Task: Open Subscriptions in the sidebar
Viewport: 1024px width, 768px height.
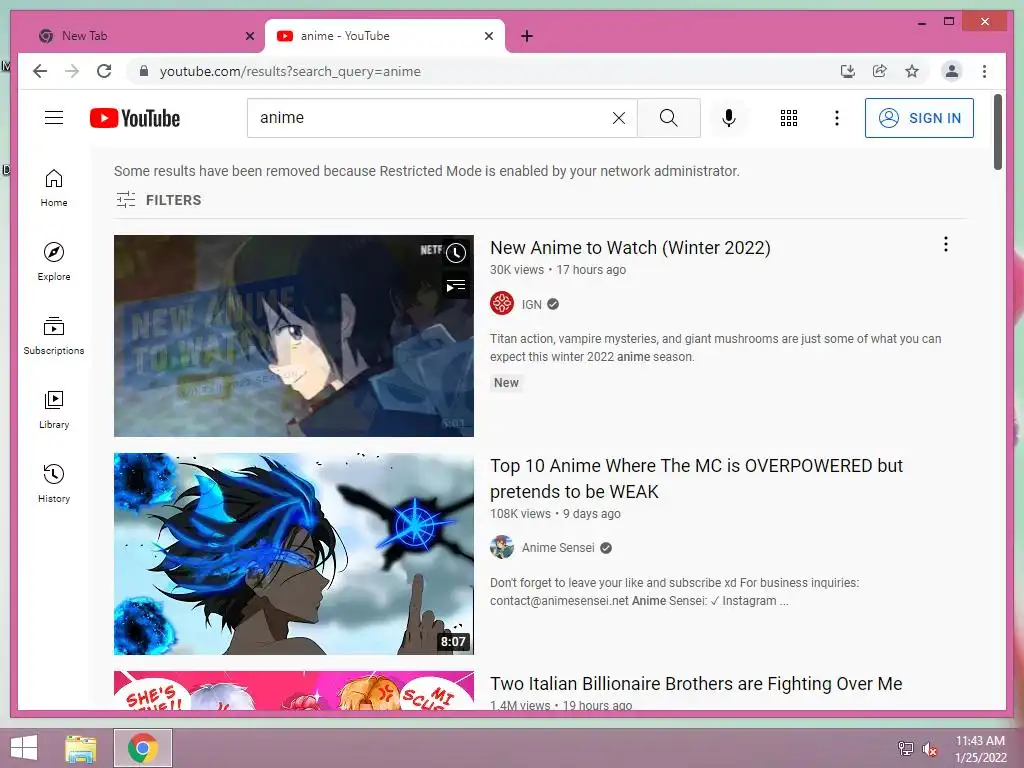Action: 54,336
